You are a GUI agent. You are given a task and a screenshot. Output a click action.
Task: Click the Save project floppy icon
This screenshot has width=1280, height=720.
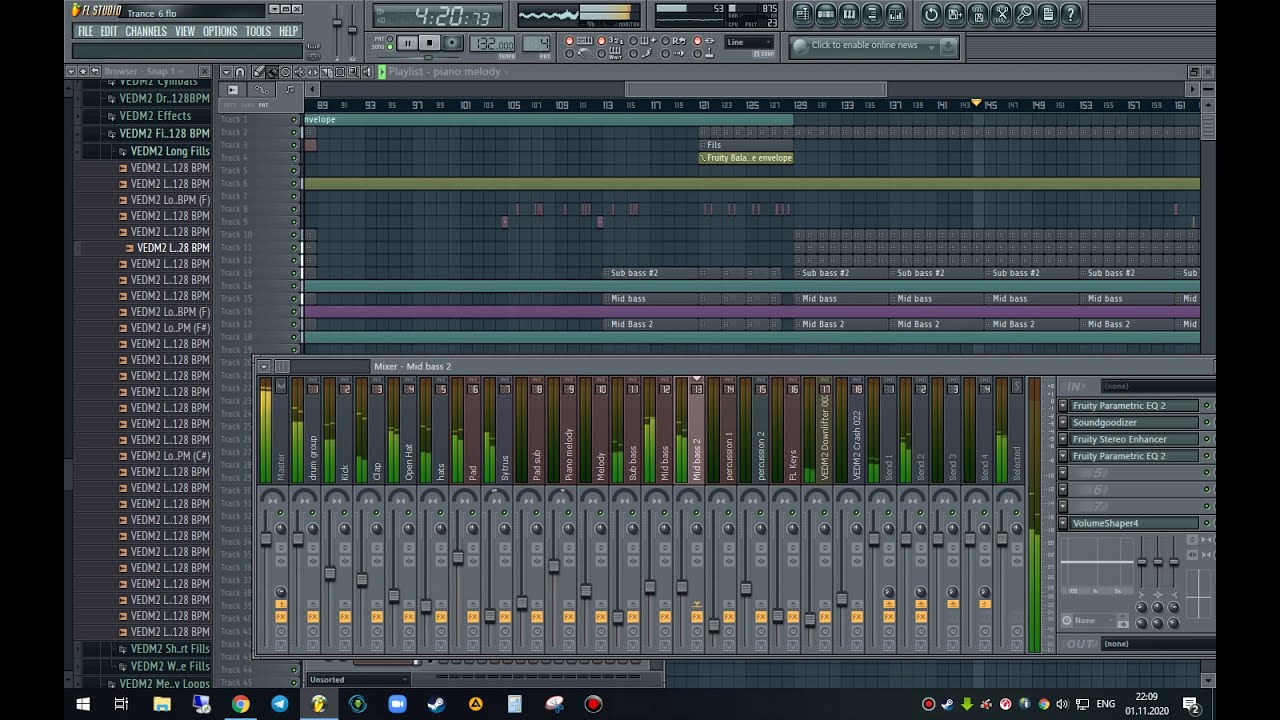click(x=978, y=14)
